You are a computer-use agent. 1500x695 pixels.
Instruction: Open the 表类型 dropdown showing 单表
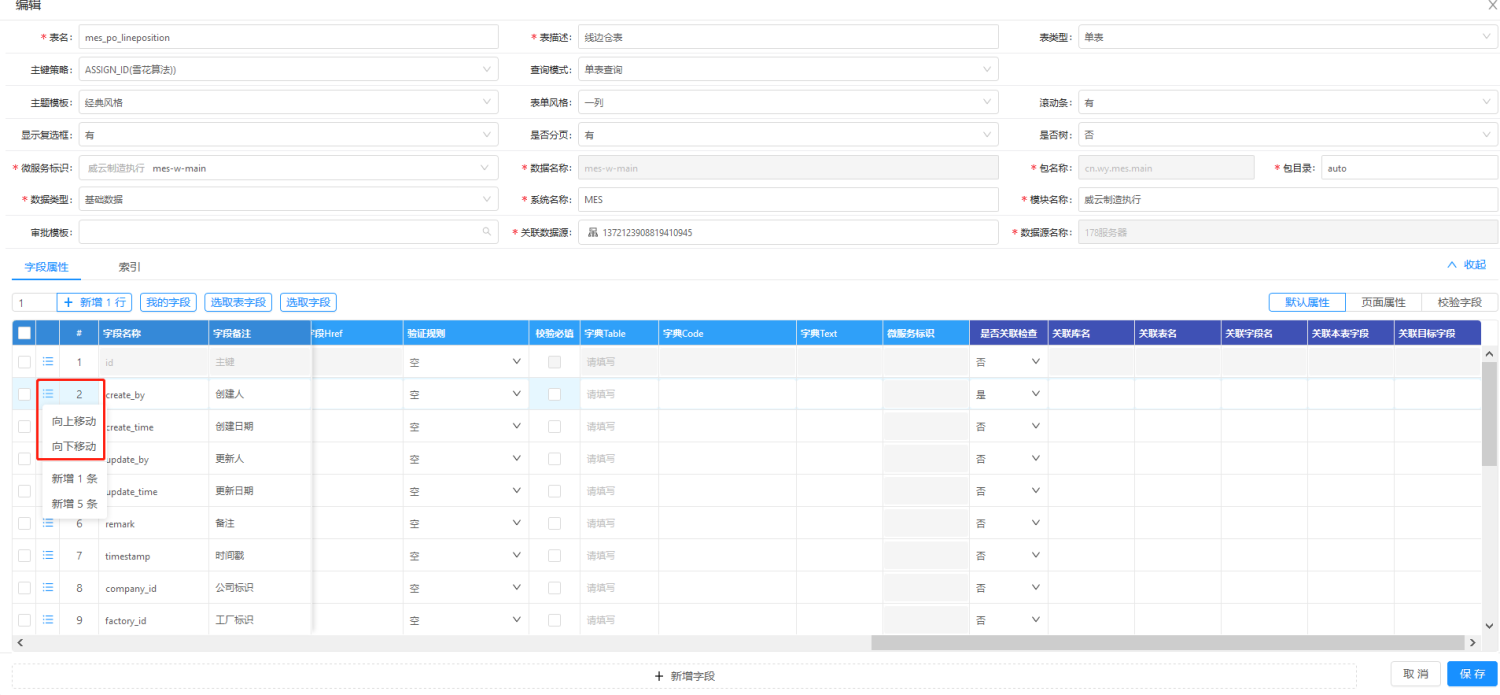(x=1285, y=36)
